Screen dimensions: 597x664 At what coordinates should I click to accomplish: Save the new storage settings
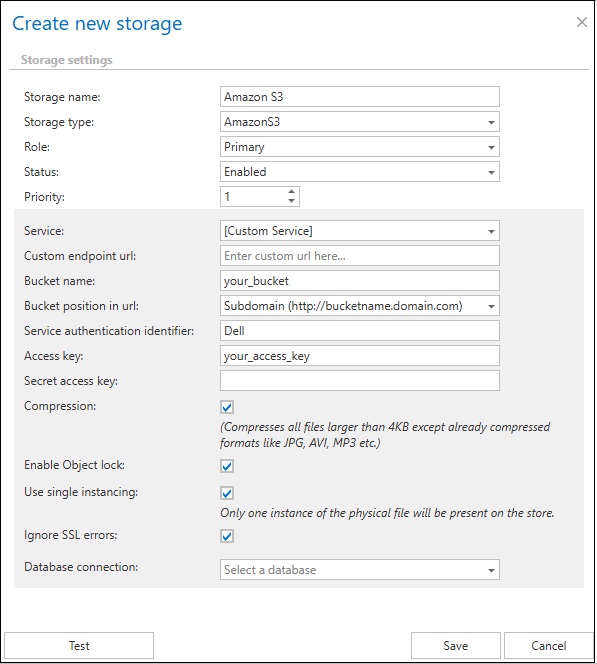(456, 646)
